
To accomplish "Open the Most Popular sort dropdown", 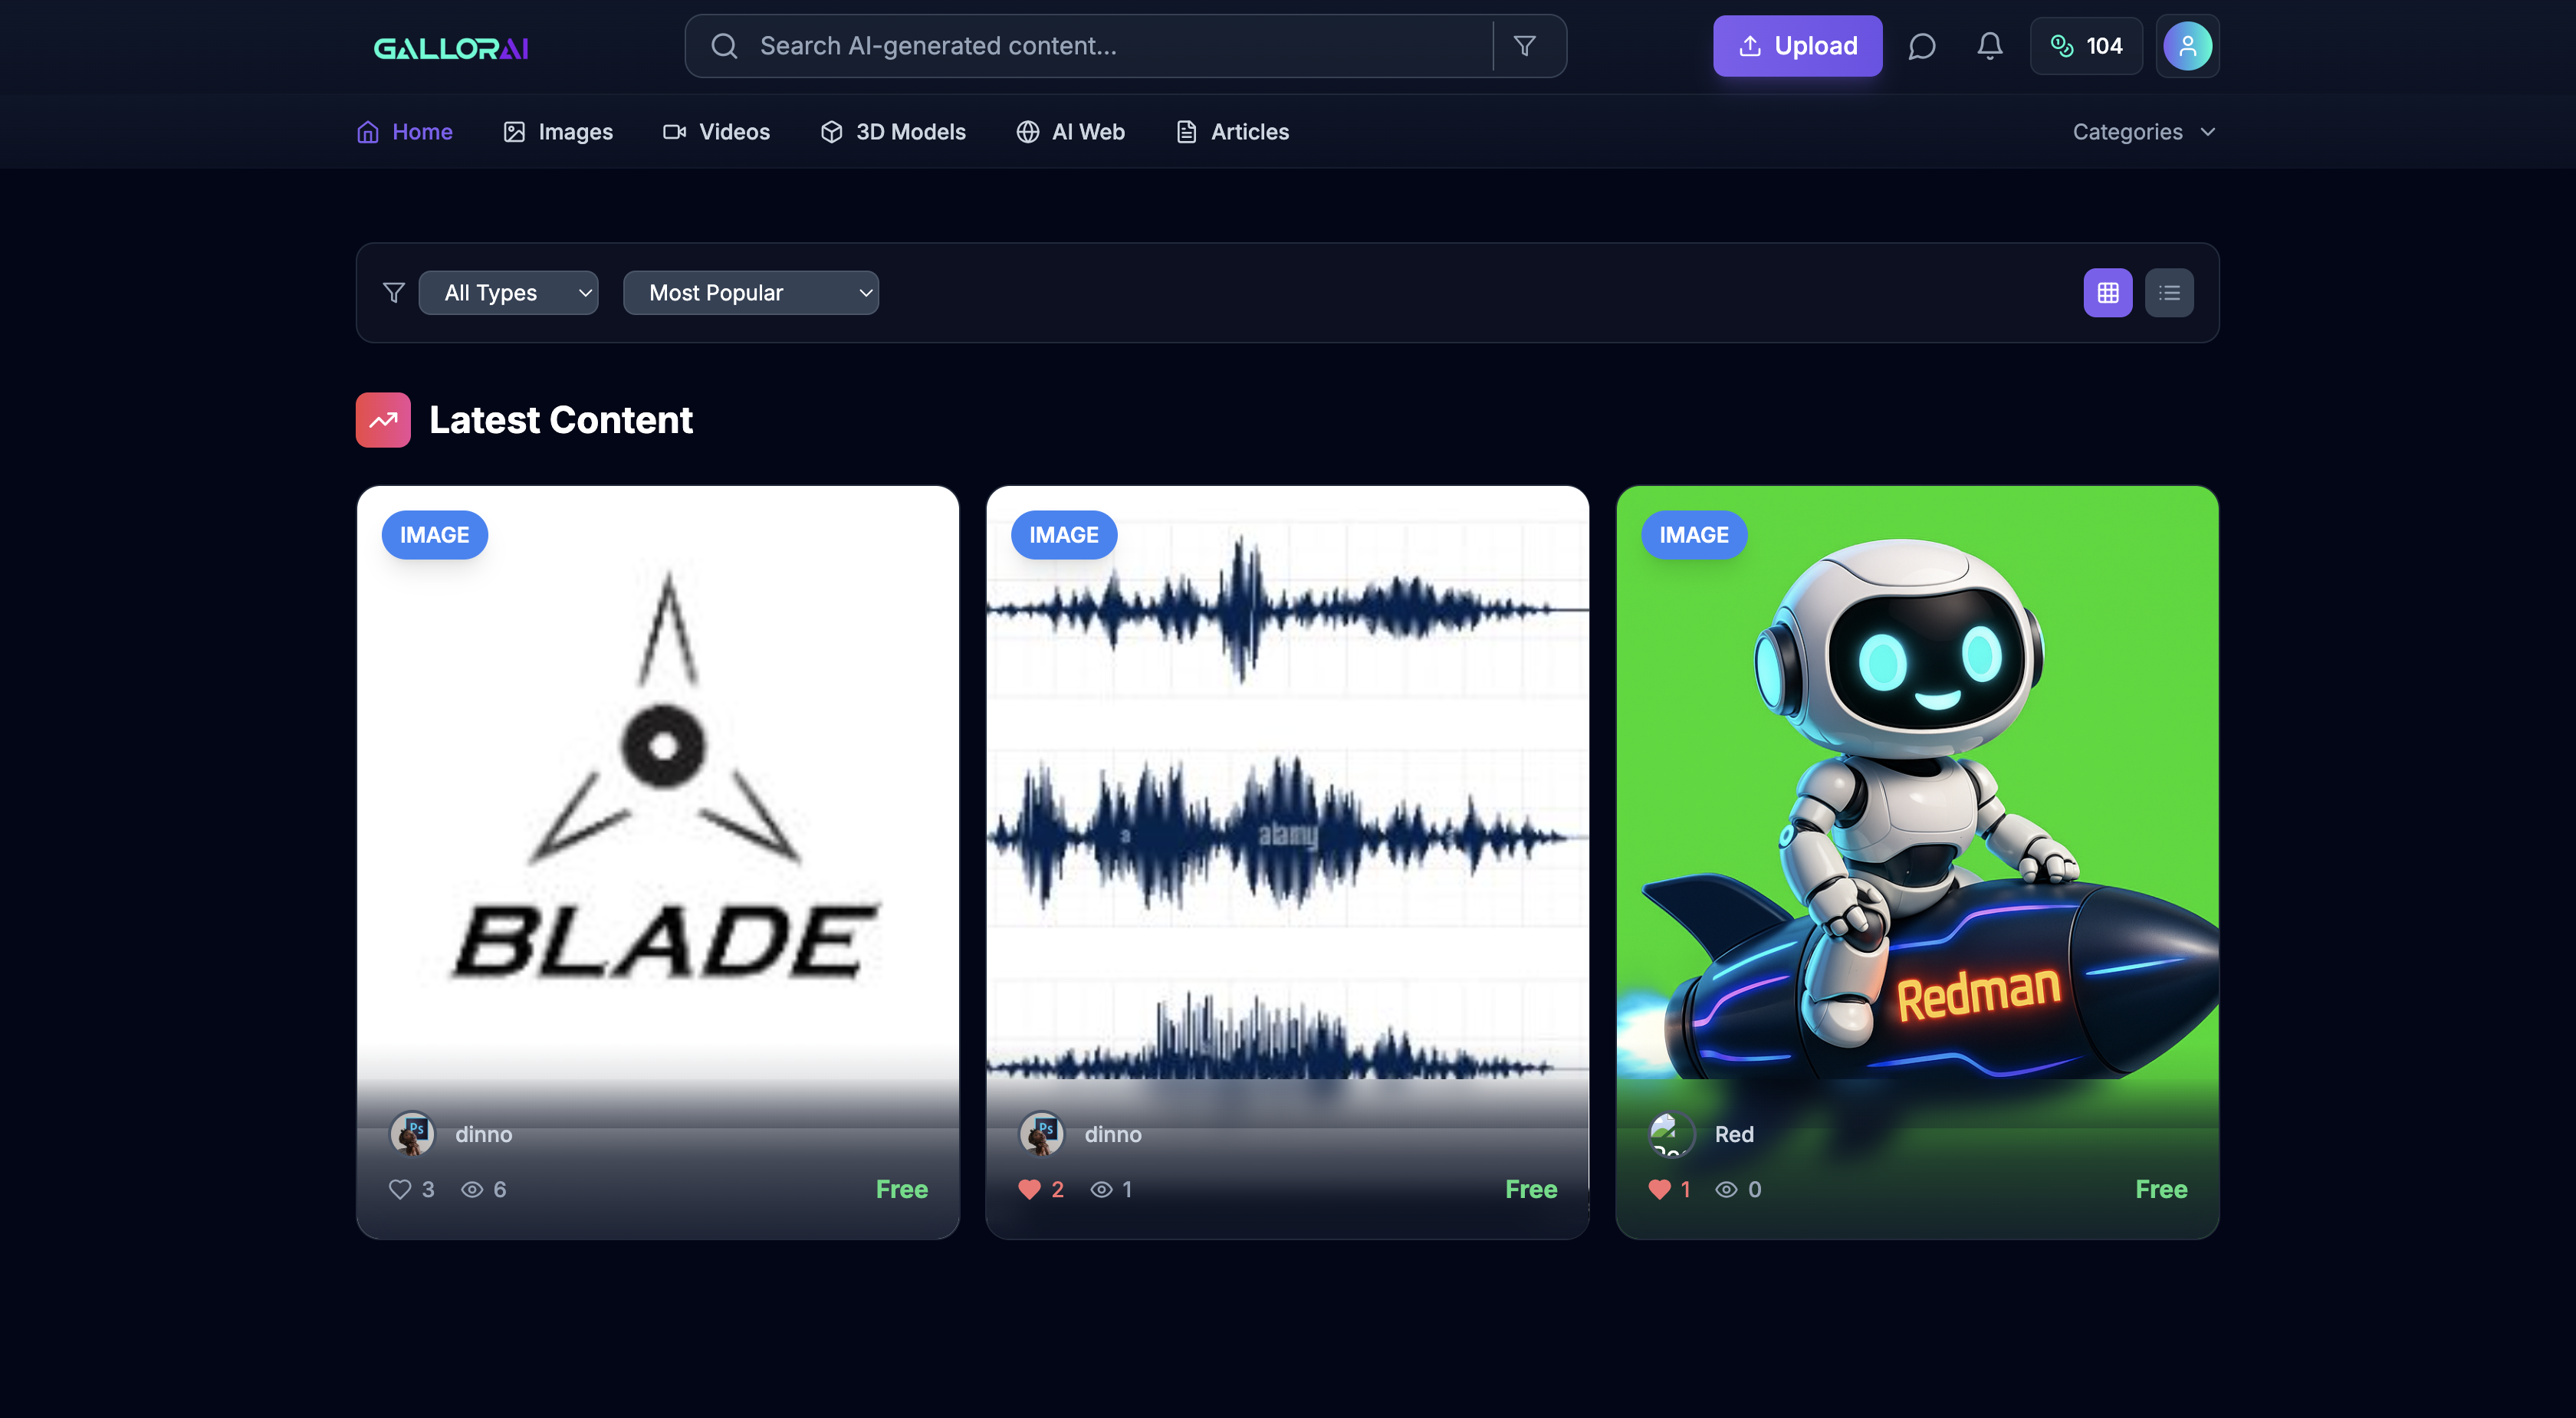I will [750, 293].
